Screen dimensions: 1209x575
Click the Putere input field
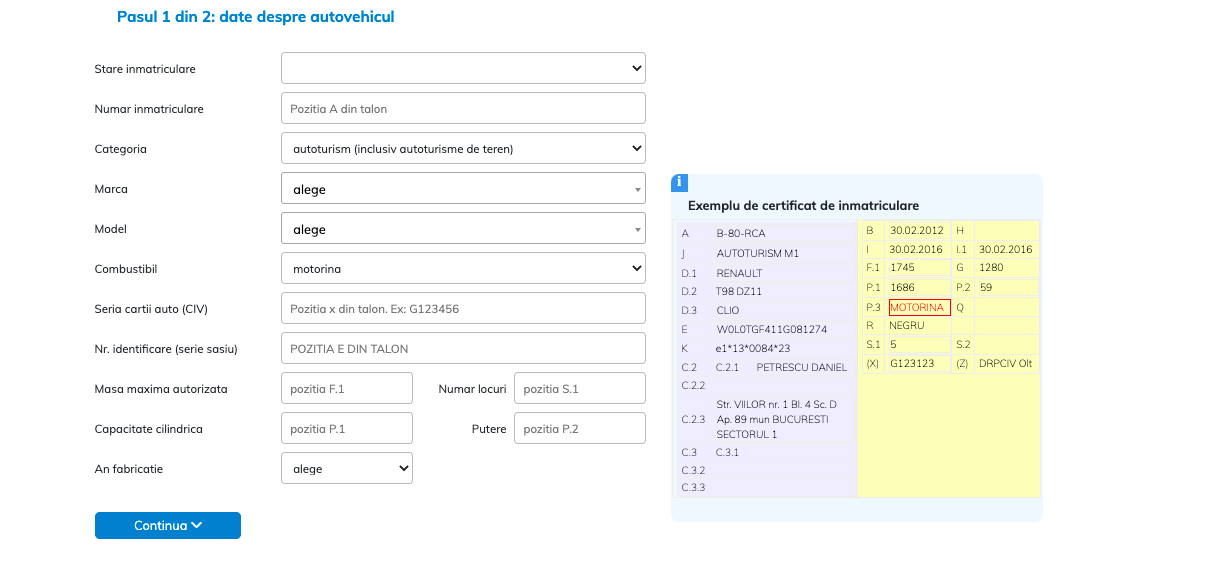pos(579,428)
